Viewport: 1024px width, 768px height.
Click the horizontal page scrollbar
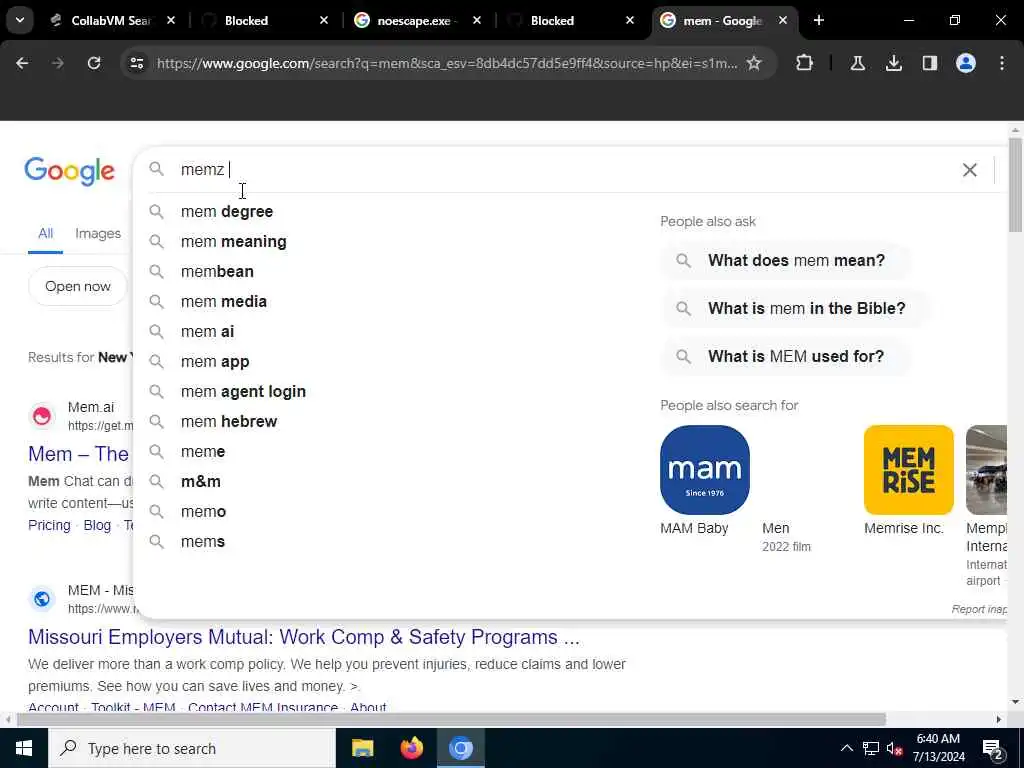click(451, 720)
